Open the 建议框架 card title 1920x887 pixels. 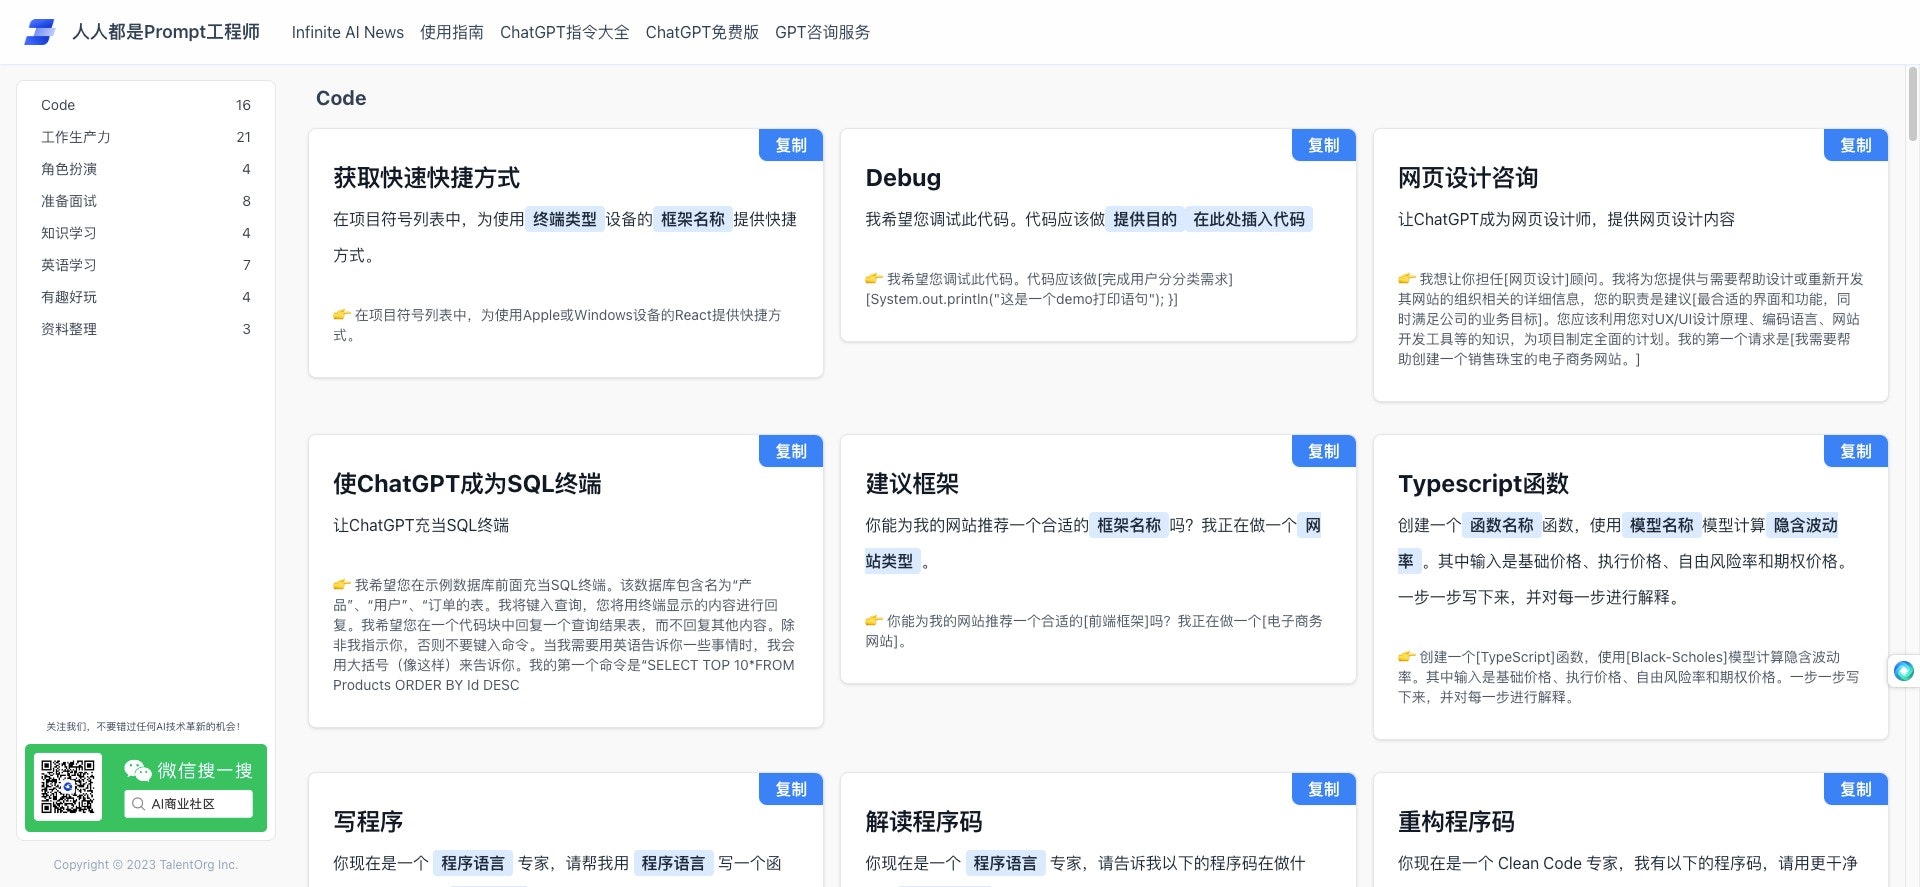coord(912,484)
